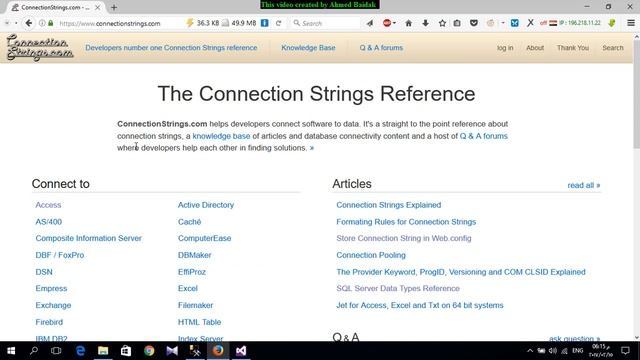Open the DBF / FoxPro link

coord(60,255)
